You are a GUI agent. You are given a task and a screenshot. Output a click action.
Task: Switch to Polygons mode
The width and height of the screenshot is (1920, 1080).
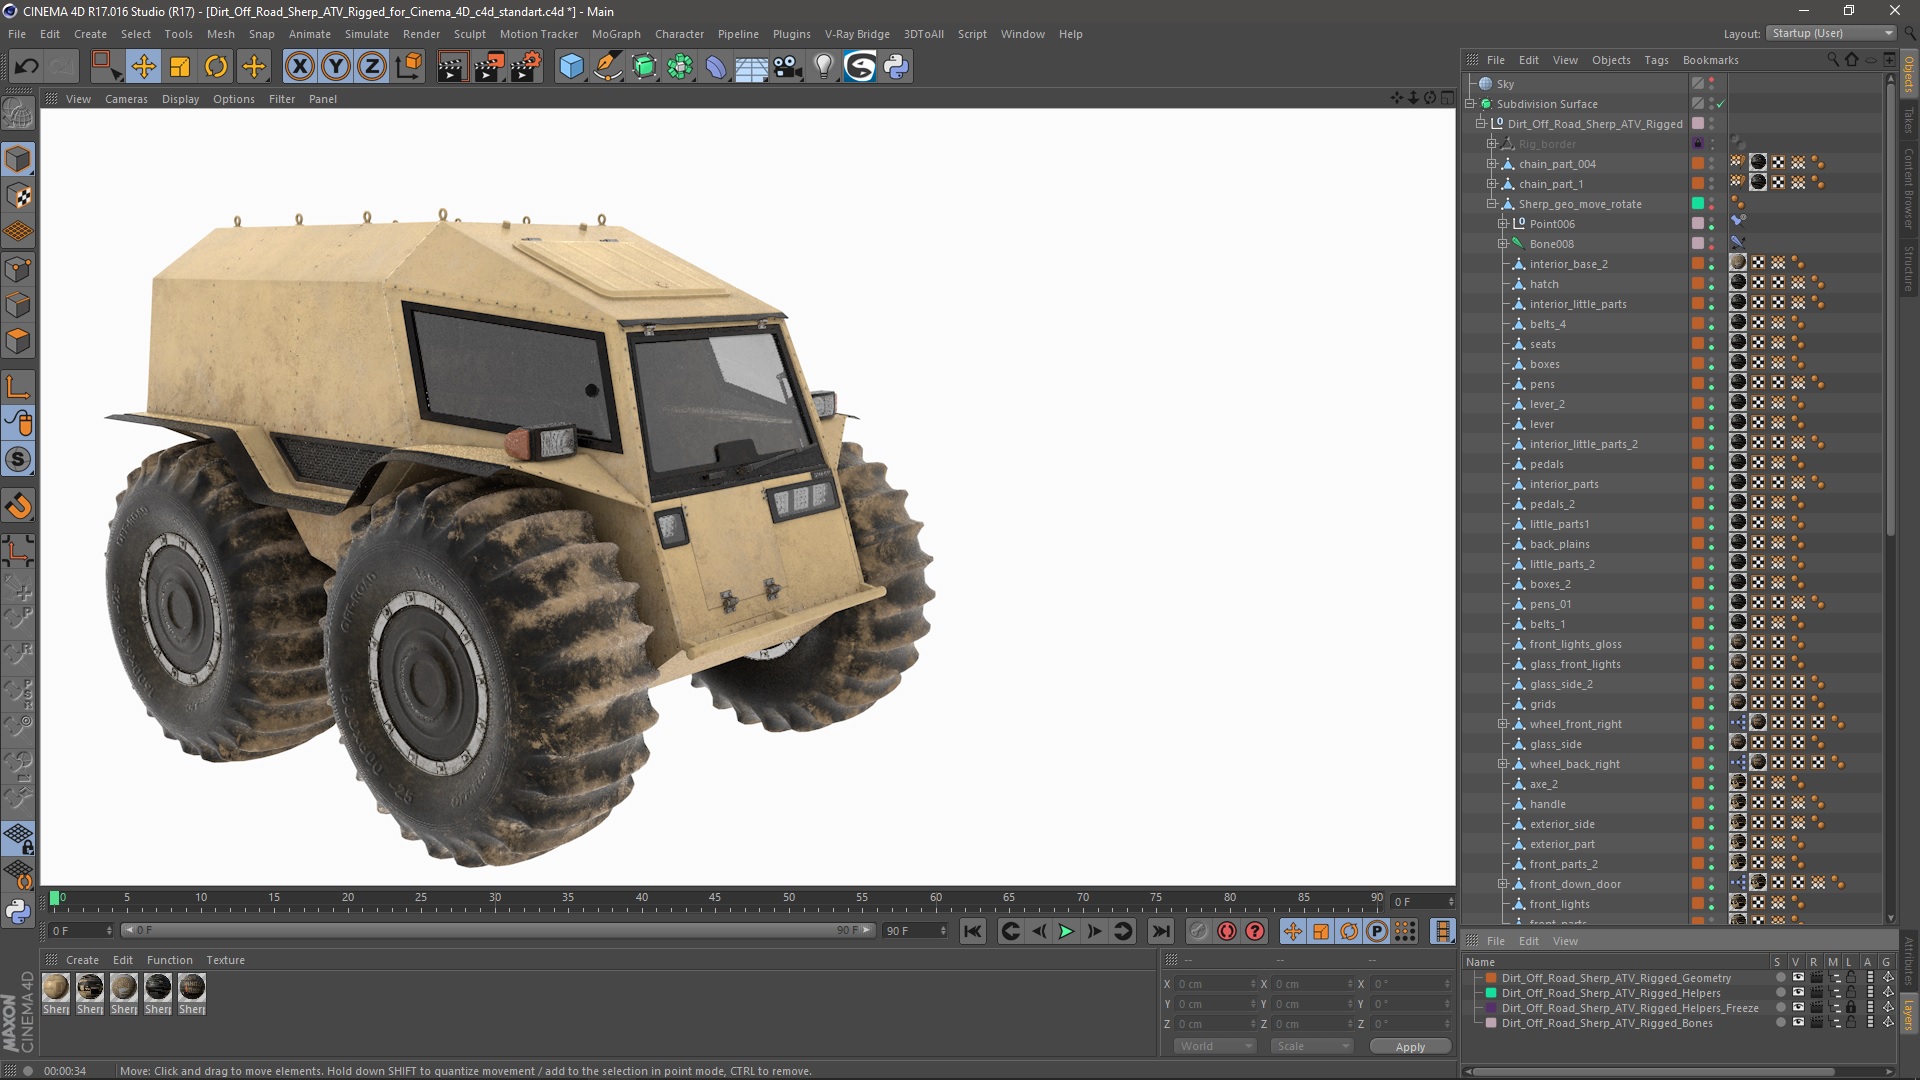pyautogui.click(x=18, y=341)
